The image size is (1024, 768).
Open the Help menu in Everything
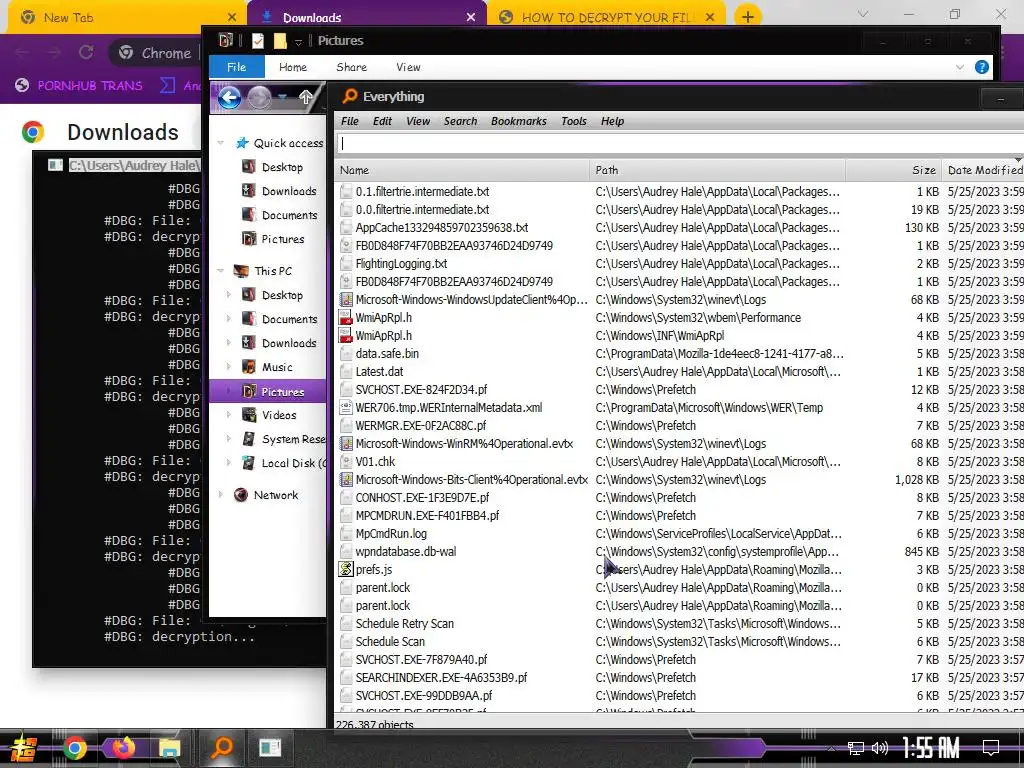[x=612, y=121]
